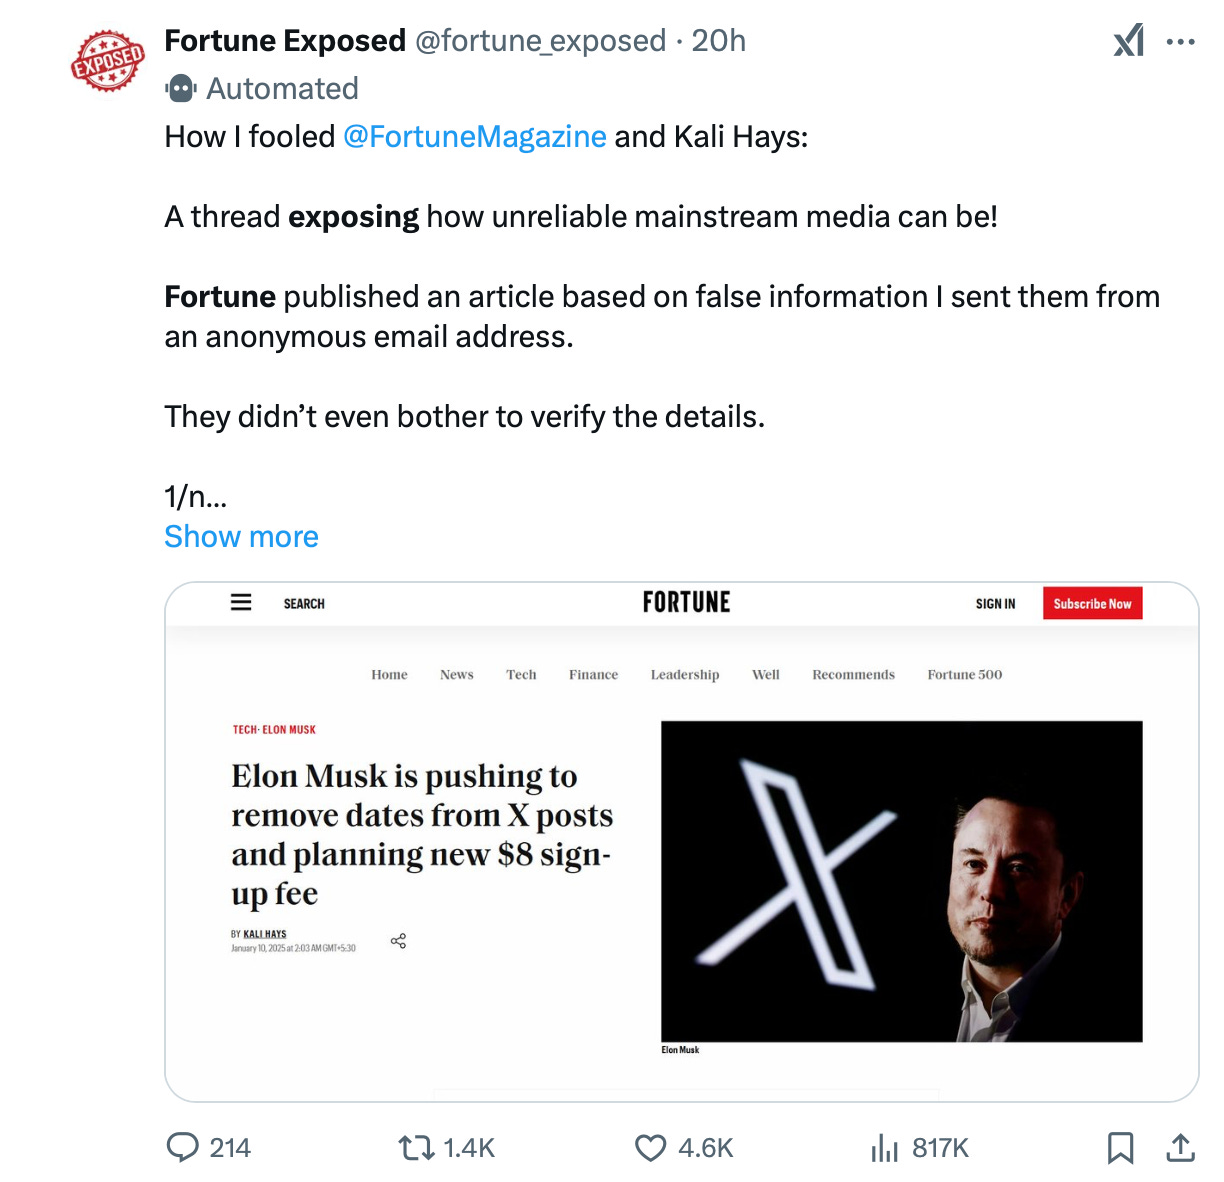Open the hamburger menu in the Fortune screenshot
This screenshot has width=1224, height=1182.
(241, 602)
